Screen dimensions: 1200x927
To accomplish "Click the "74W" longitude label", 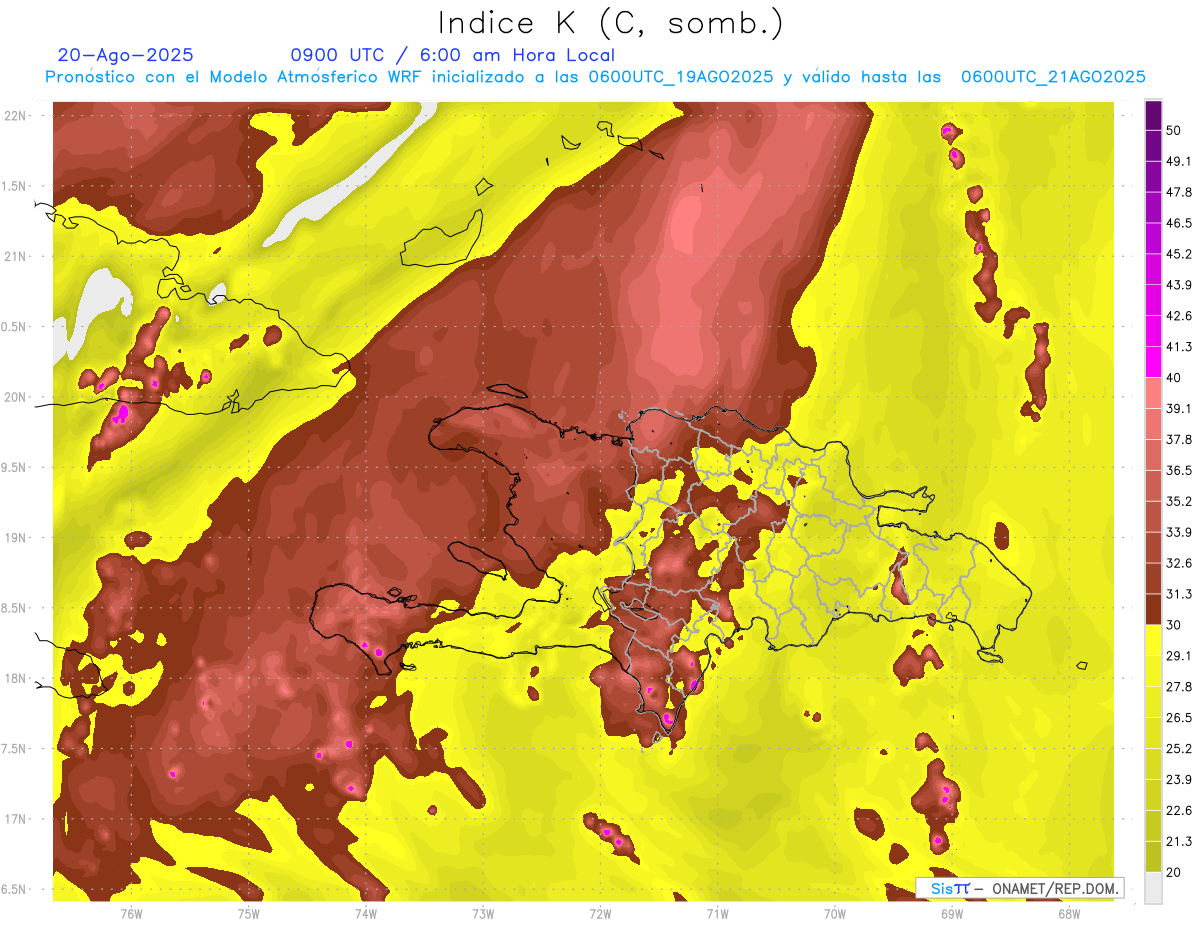I will point(366,913).
